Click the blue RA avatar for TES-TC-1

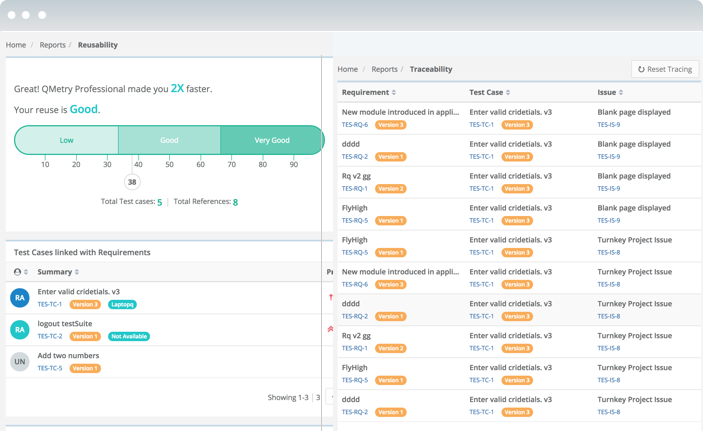(x=20, y=298)
